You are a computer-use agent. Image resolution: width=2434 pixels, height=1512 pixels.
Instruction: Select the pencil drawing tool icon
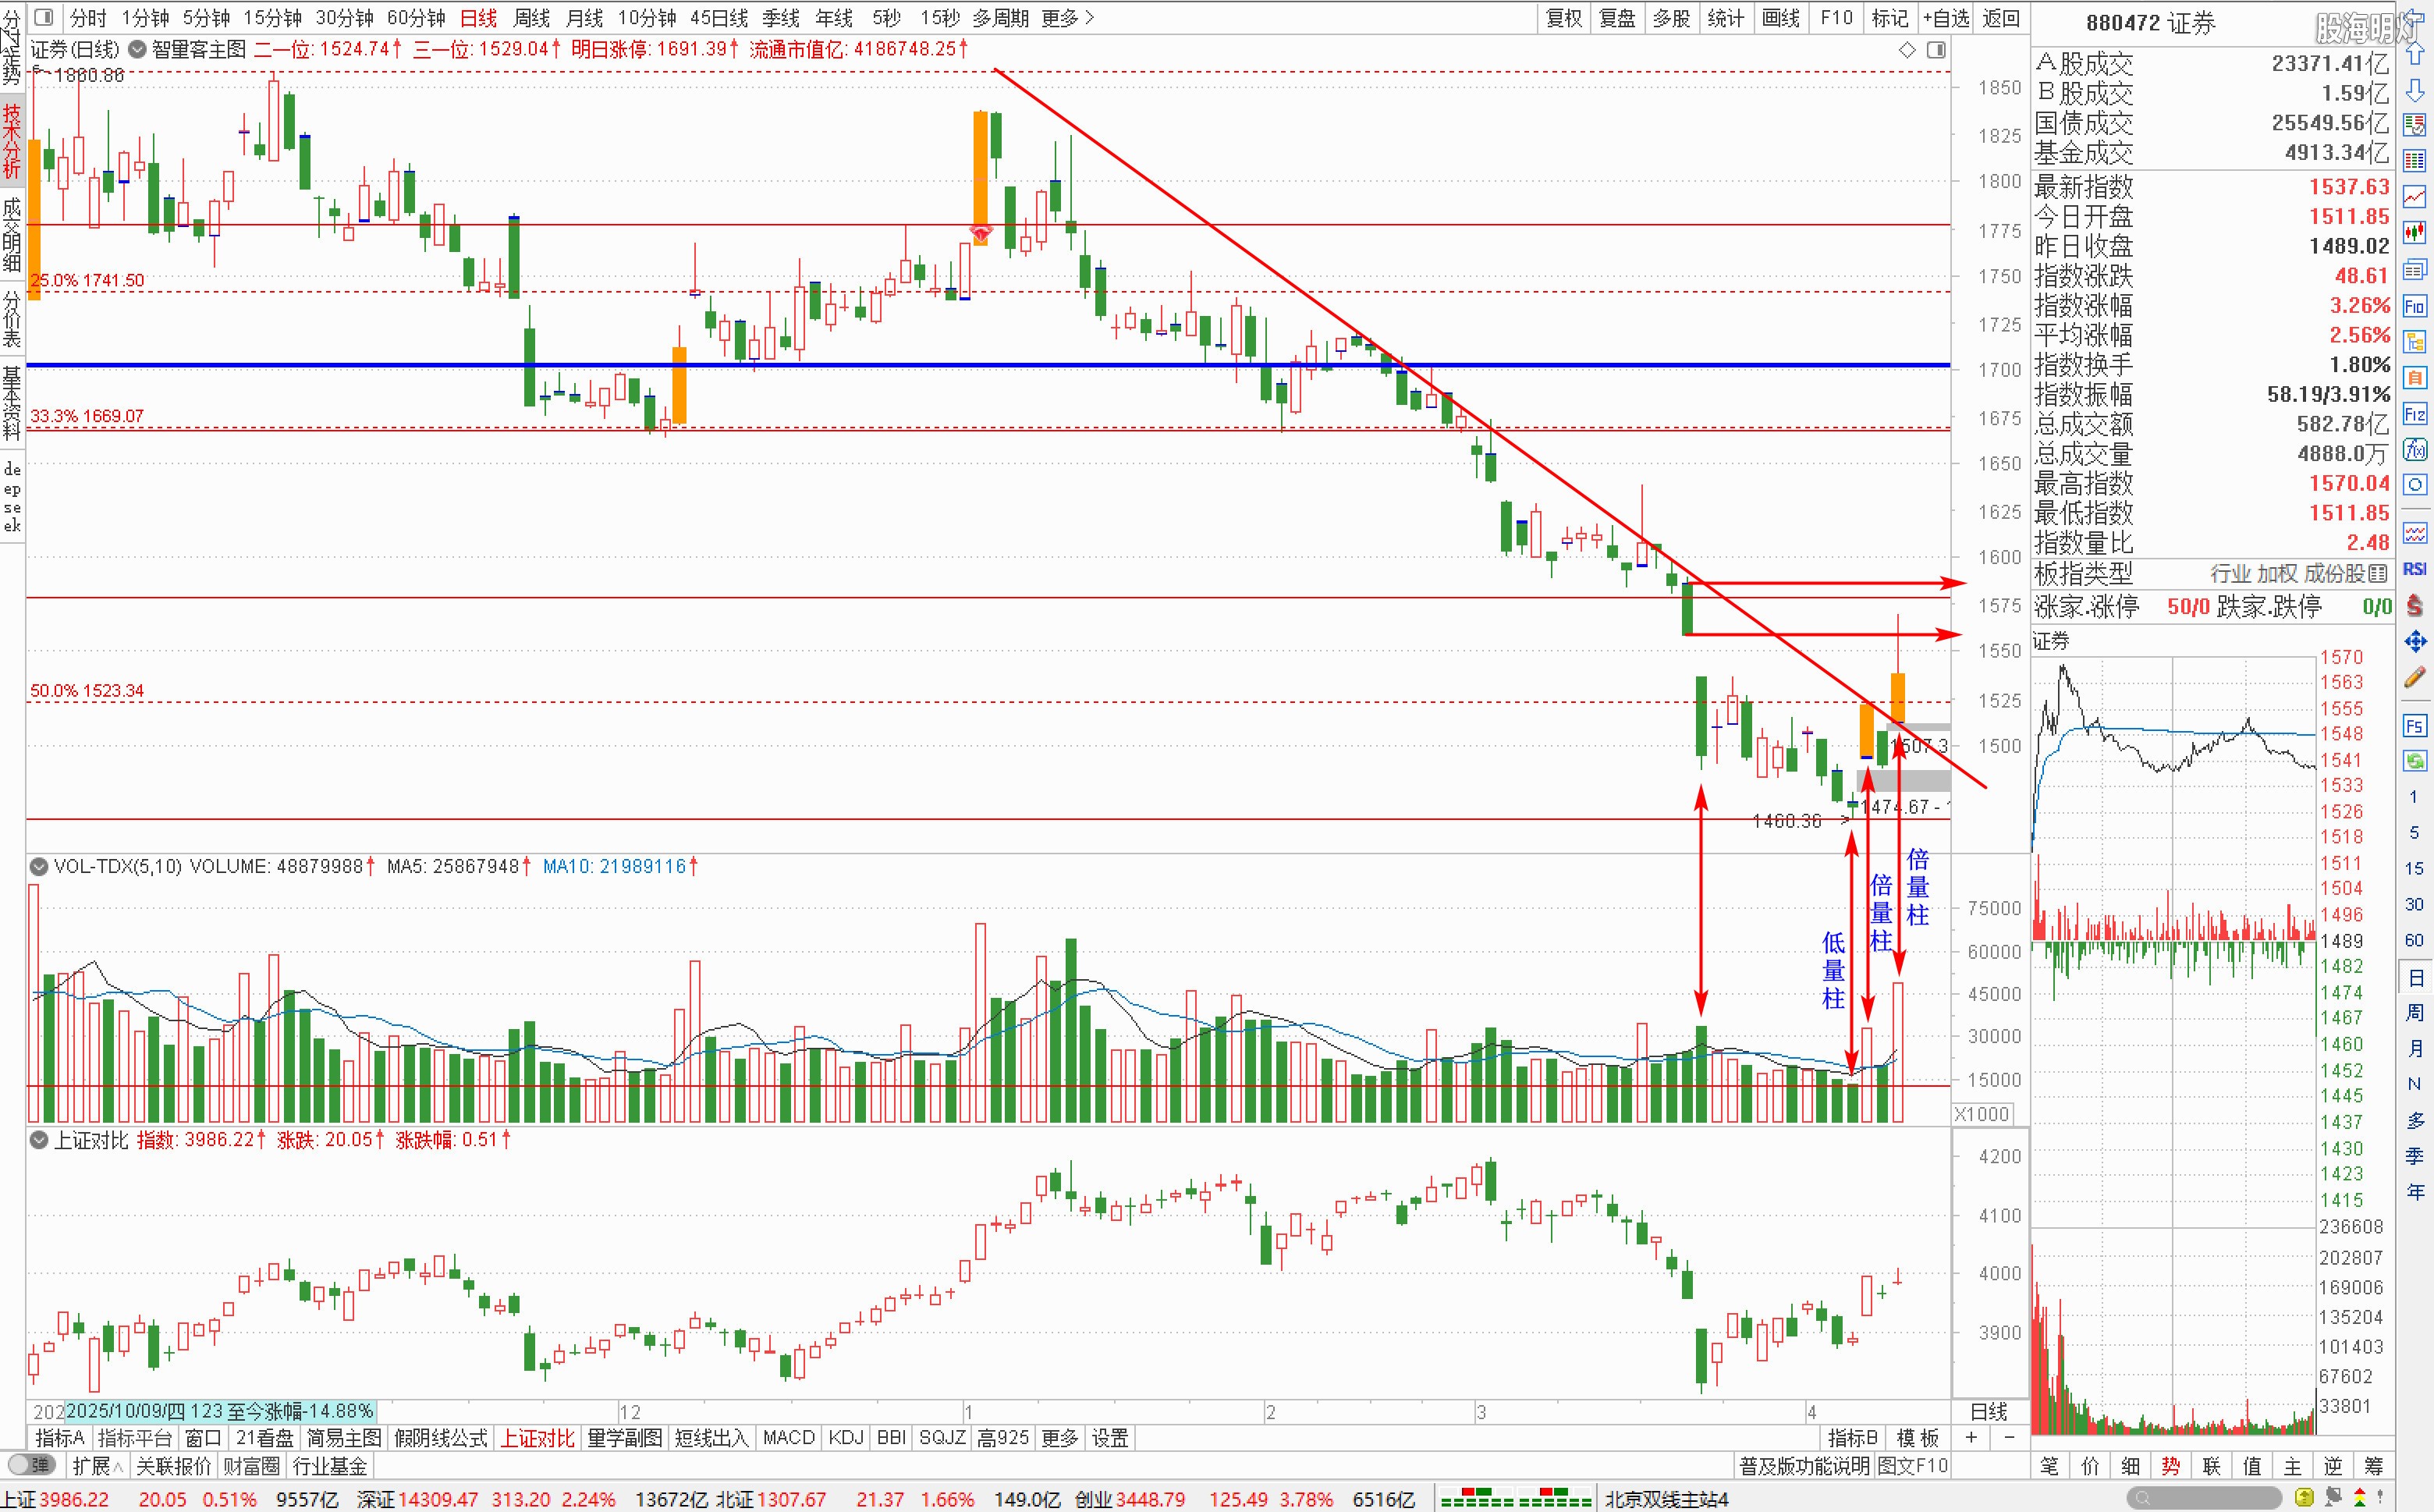[x=2415, y=677]
